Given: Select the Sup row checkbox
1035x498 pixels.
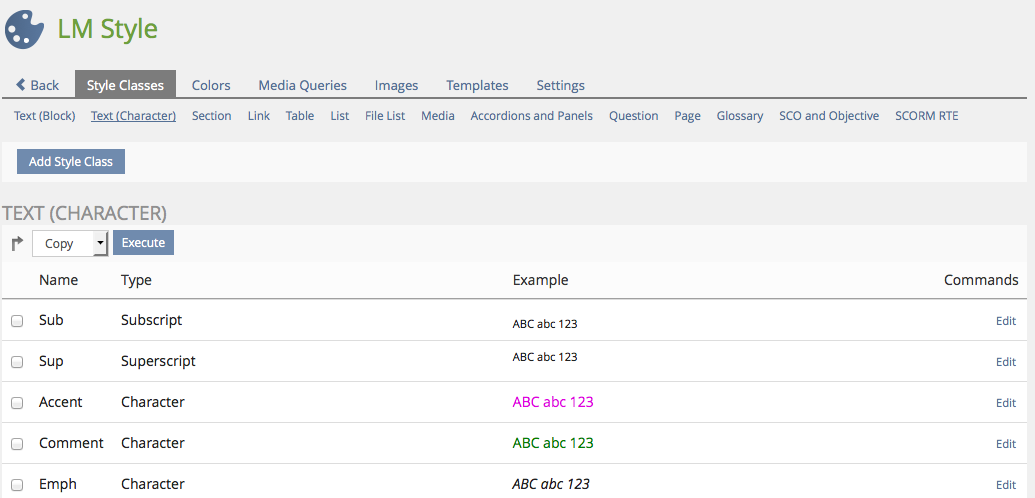Looking at the screenshot, I should coord(17,362).
